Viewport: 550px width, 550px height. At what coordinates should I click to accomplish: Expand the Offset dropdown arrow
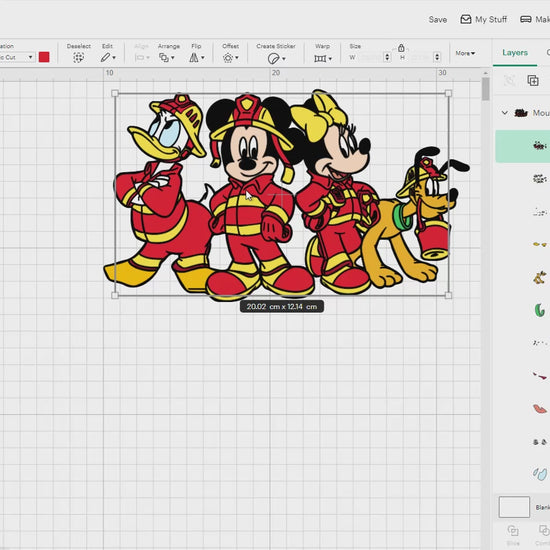[237, 58]
